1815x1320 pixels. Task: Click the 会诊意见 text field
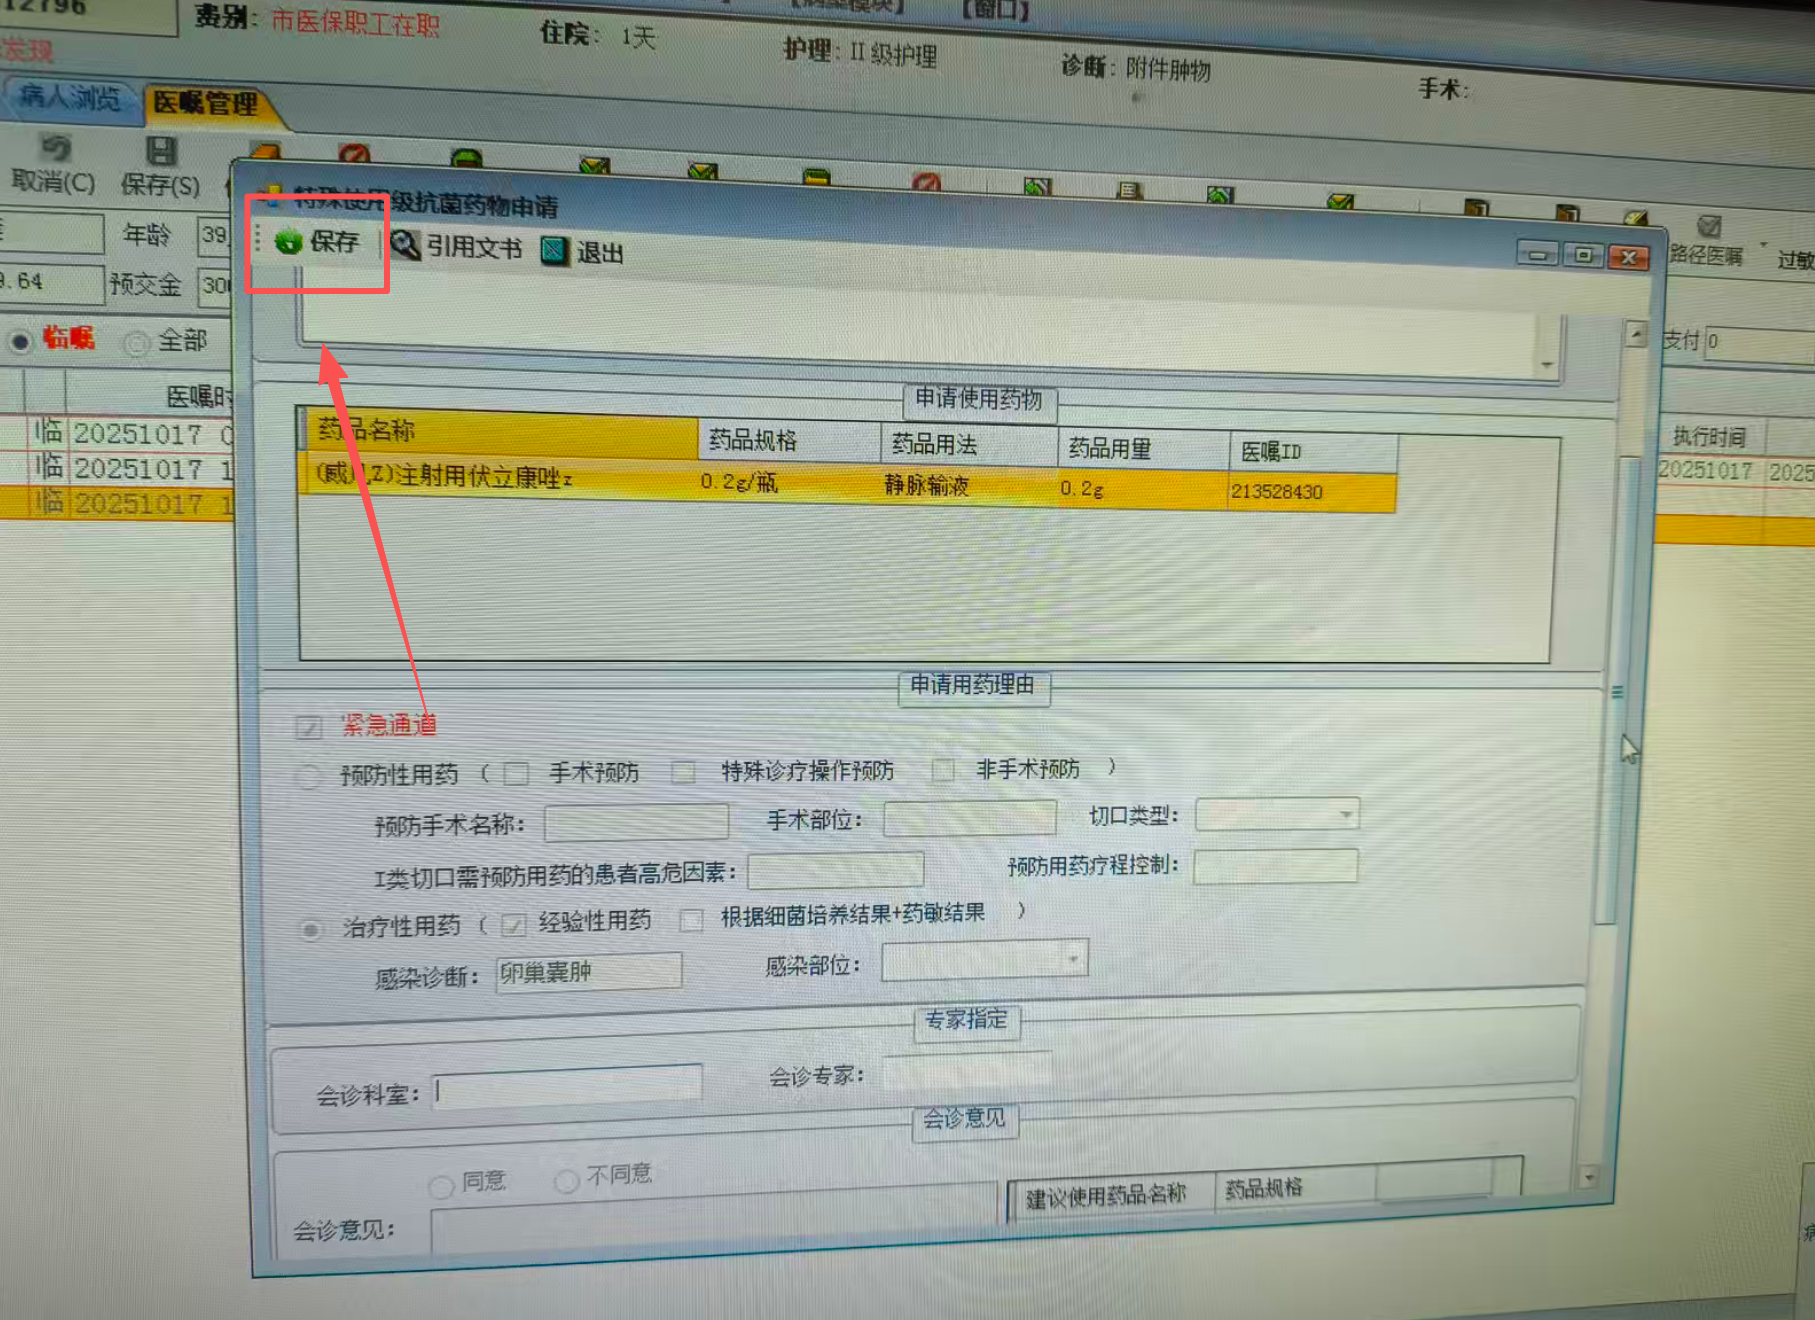pos(714,1220)
